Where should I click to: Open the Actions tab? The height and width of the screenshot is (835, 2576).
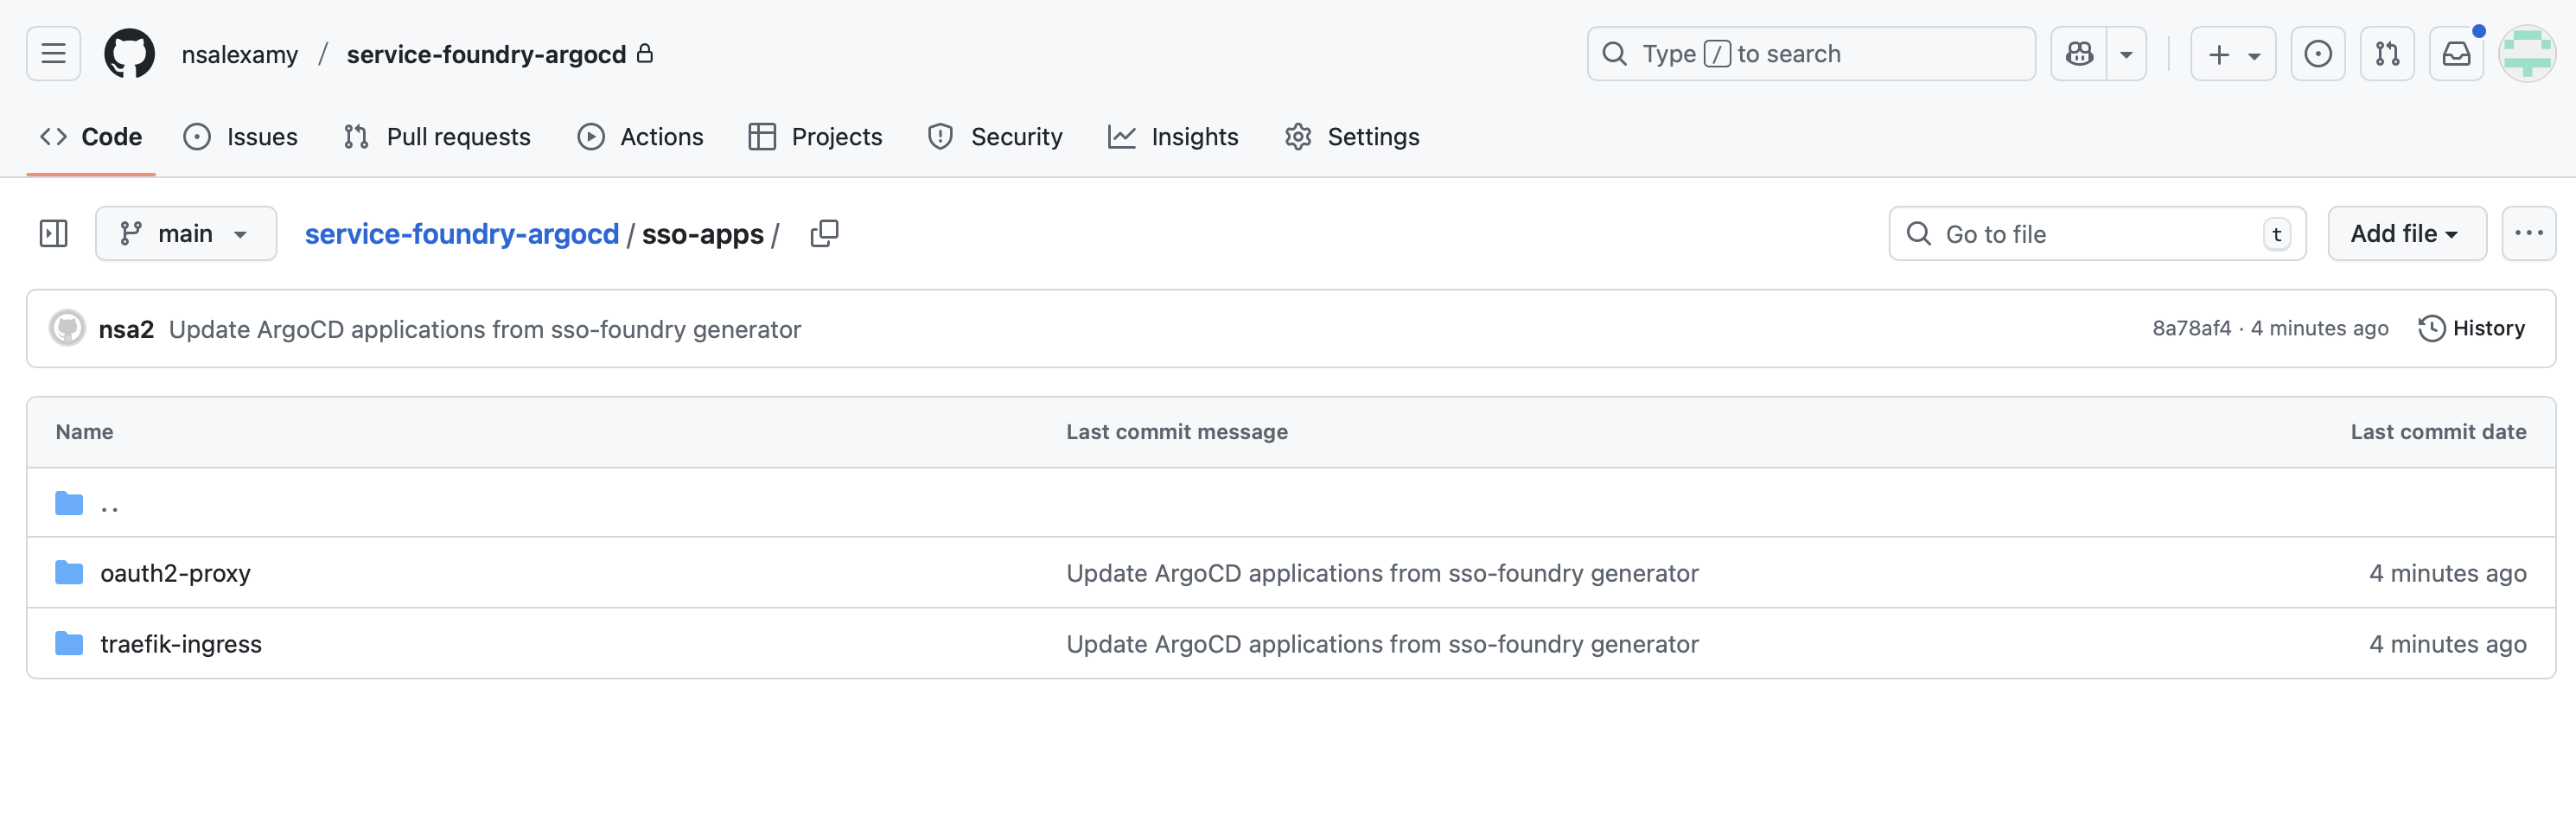641,137
